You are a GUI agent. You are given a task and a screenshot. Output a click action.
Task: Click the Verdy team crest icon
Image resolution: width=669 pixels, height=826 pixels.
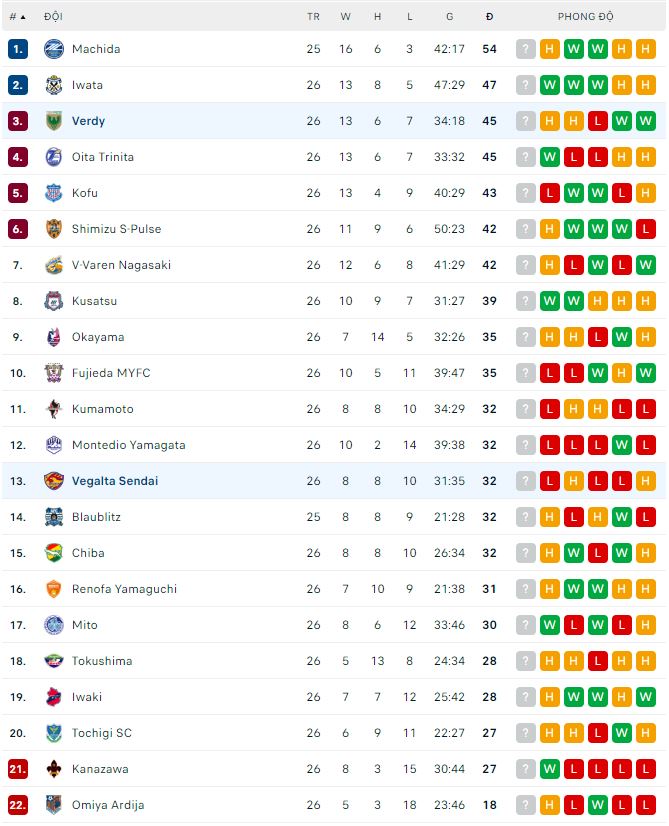[54, 121]
